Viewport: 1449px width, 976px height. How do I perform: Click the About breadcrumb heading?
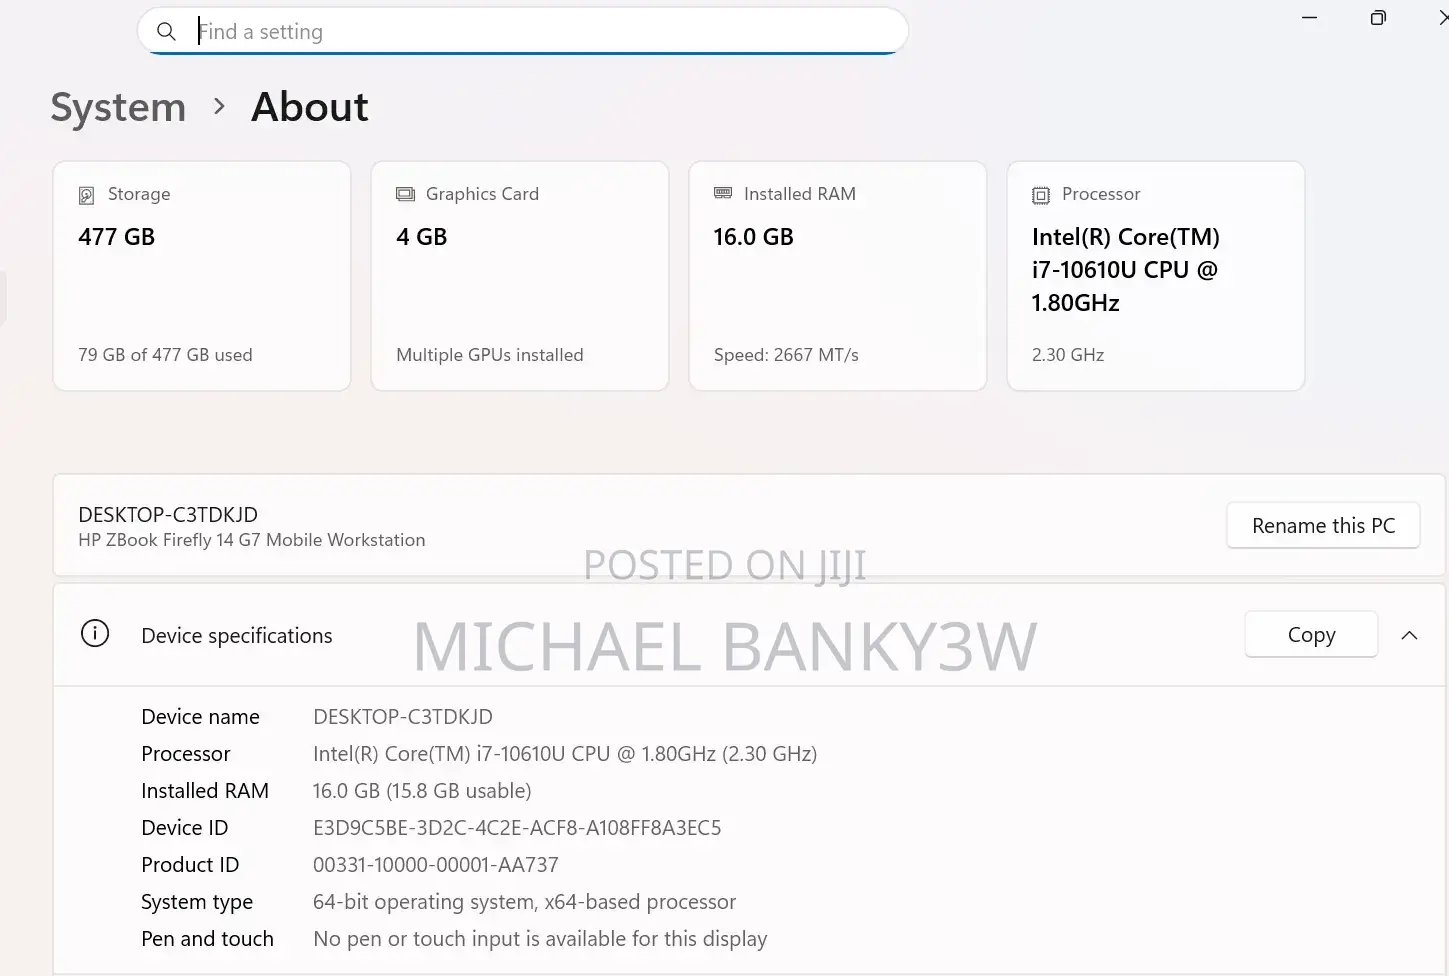coord(310,107)
